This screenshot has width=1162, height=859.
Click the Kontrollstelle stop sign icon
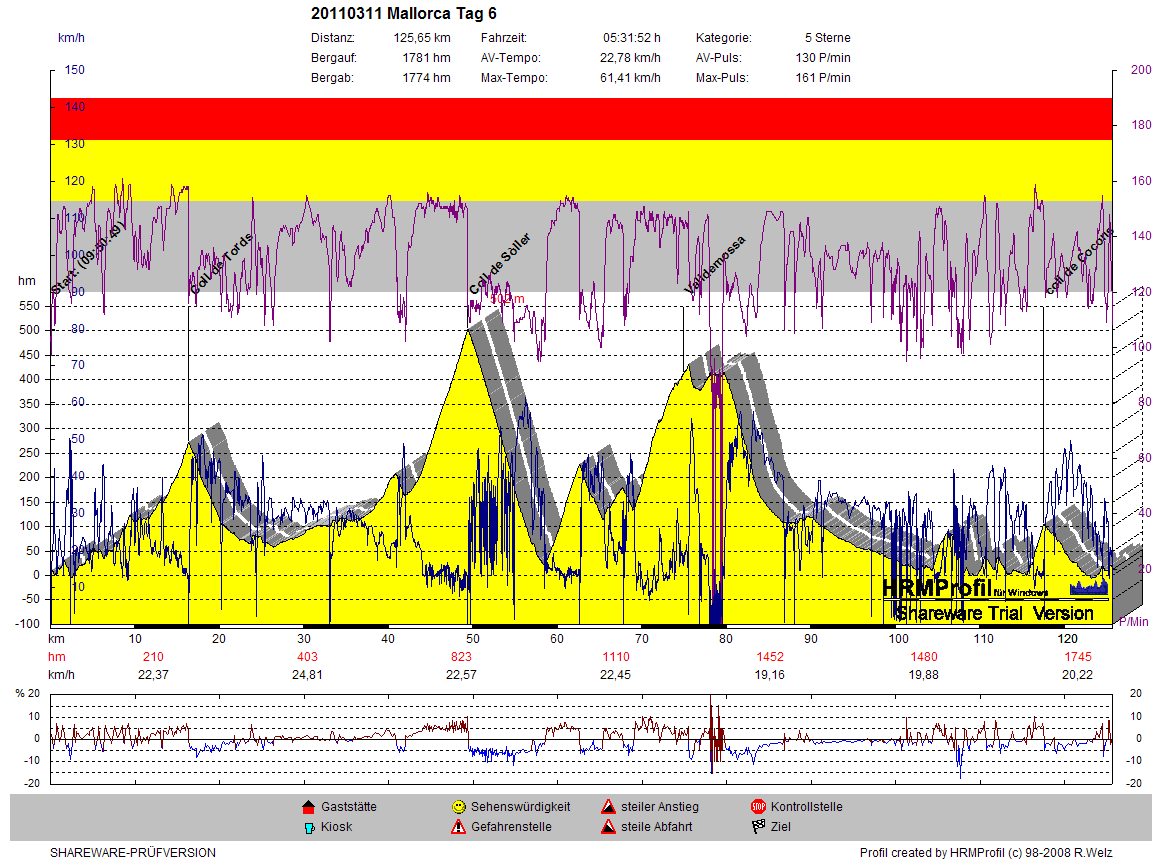click(758, 807)
